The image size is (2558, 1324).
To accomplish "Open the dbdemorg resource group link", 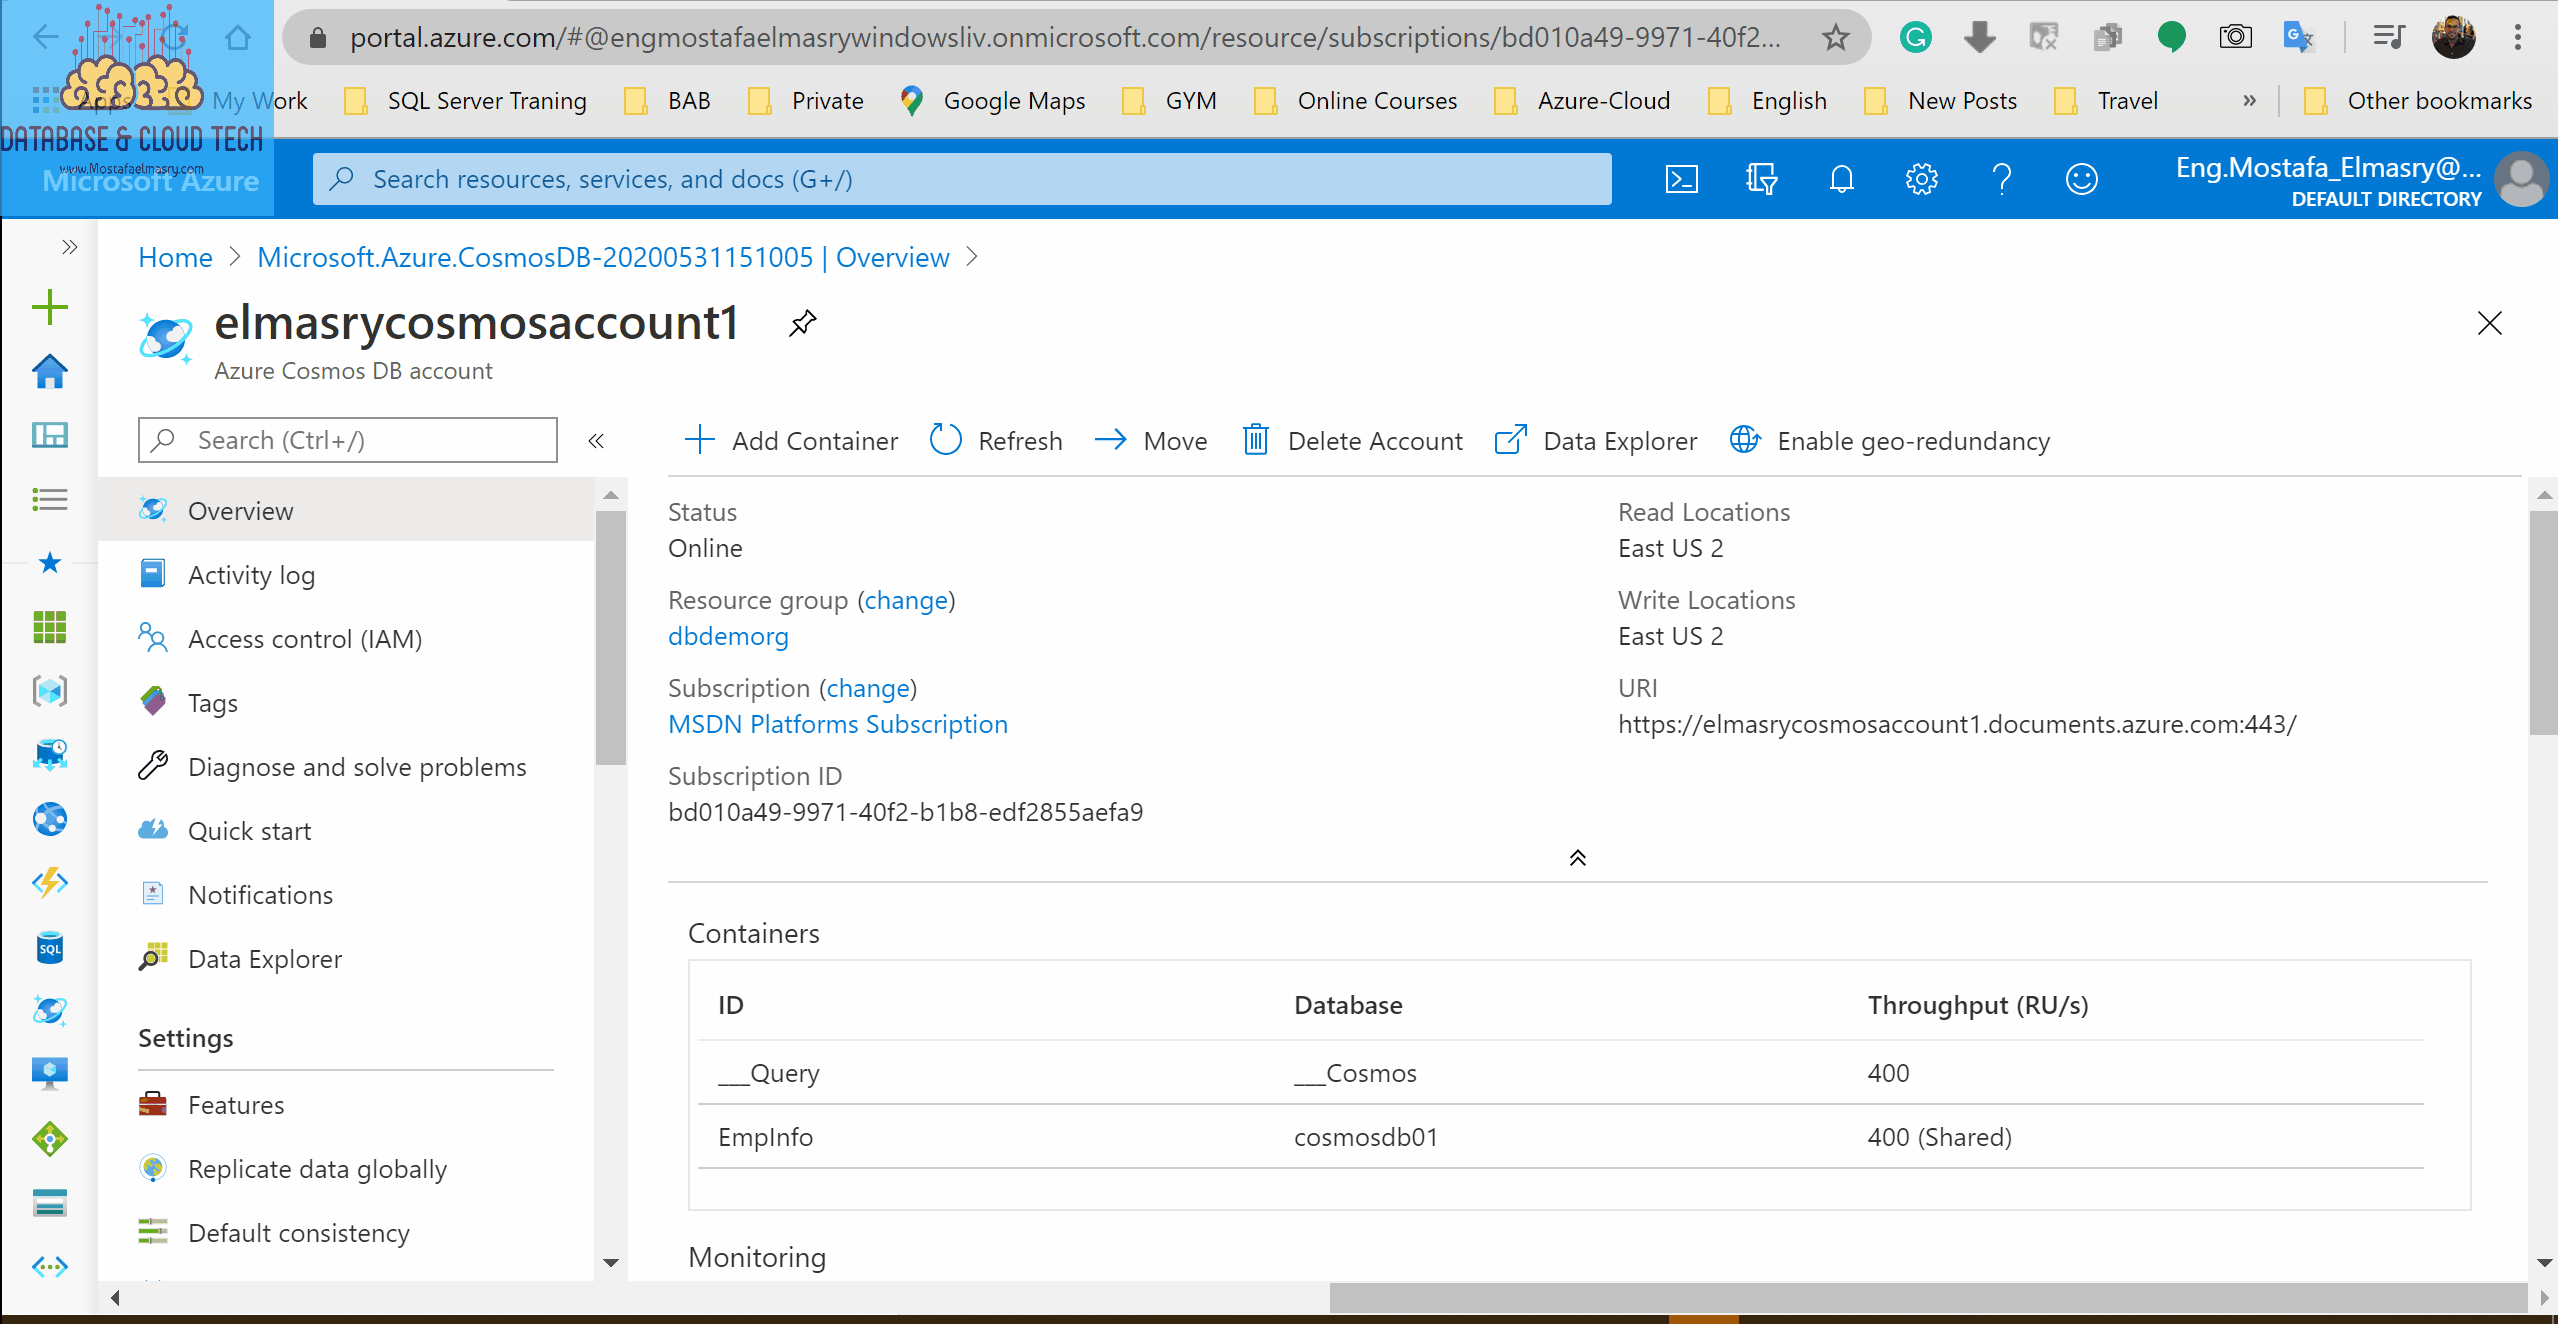I will (x=727, y=636).
